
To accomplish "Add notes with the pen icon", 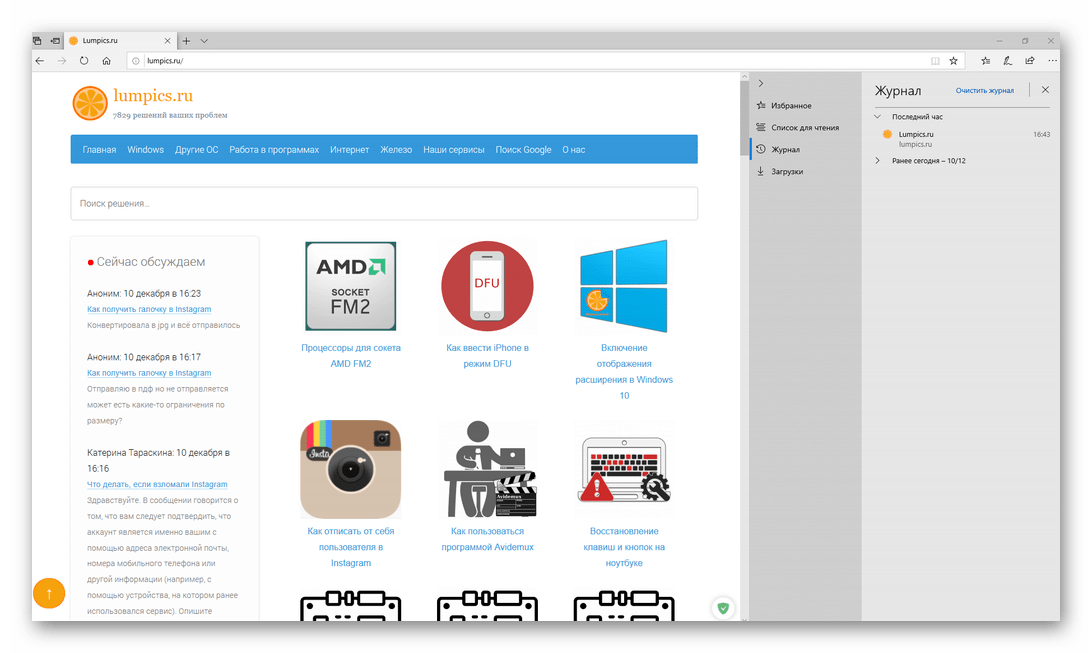I will point(1008,61).
